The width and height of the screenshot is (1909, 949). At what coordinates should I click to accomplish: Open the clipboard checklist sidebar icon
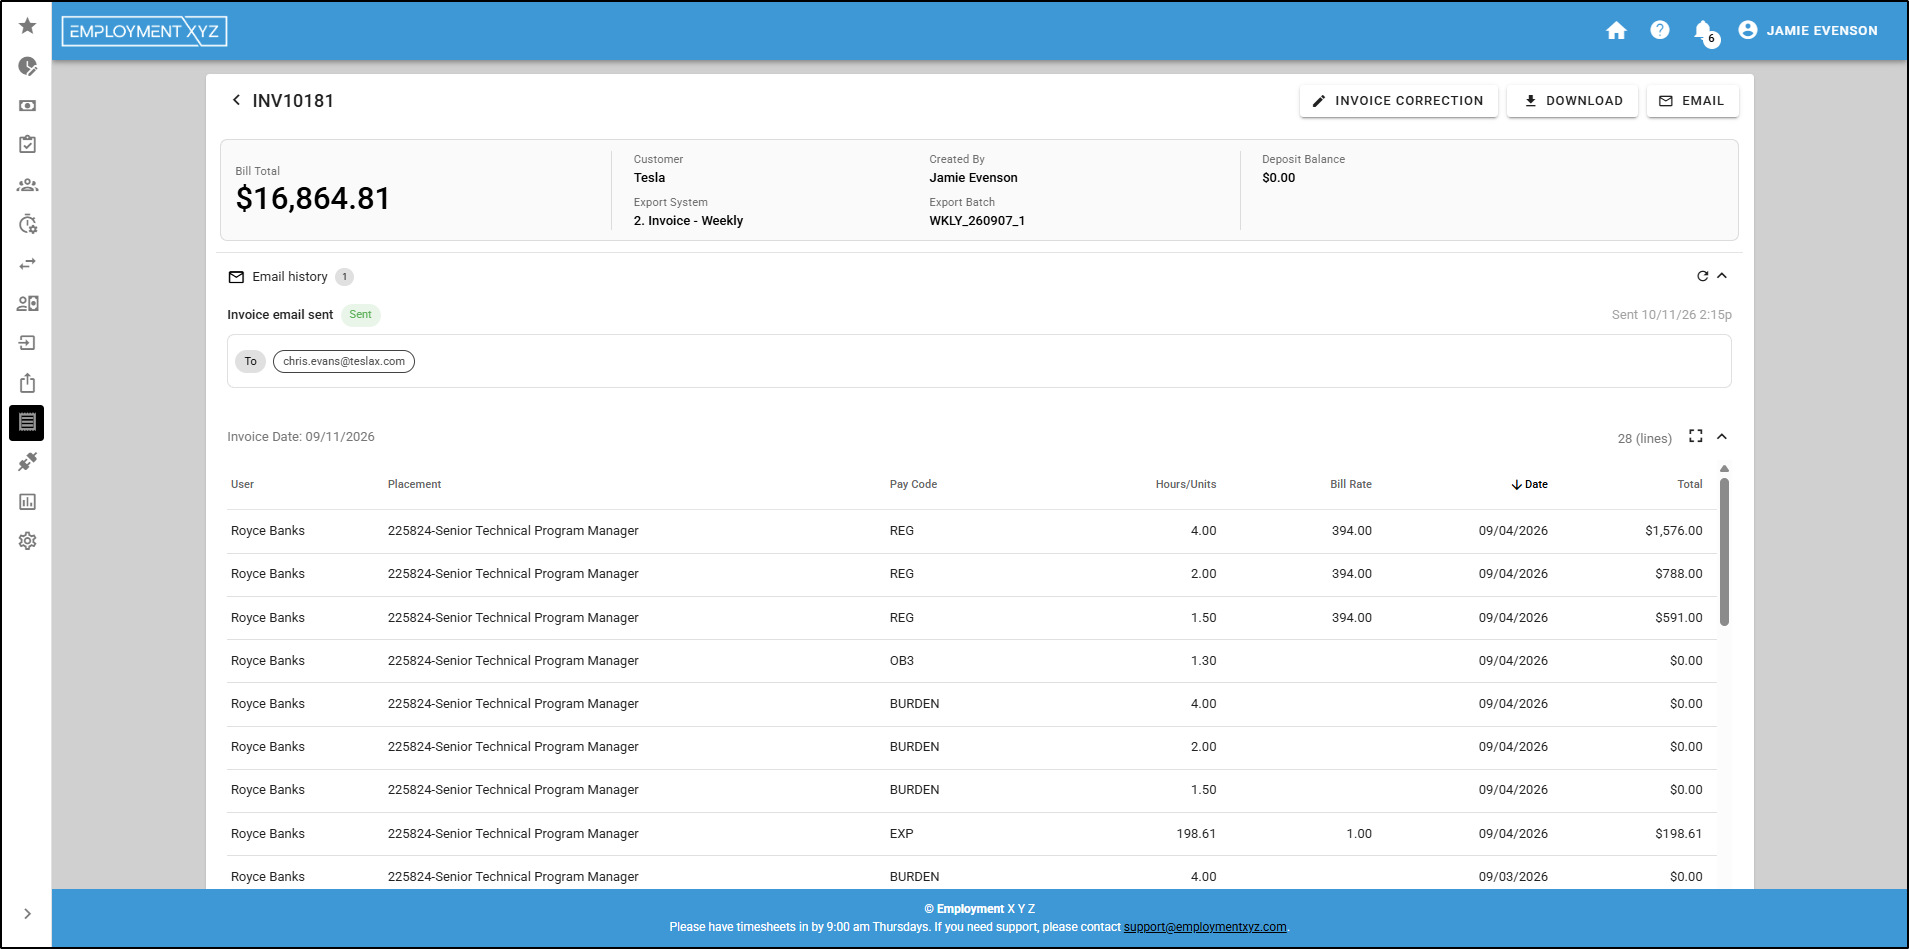27,144
